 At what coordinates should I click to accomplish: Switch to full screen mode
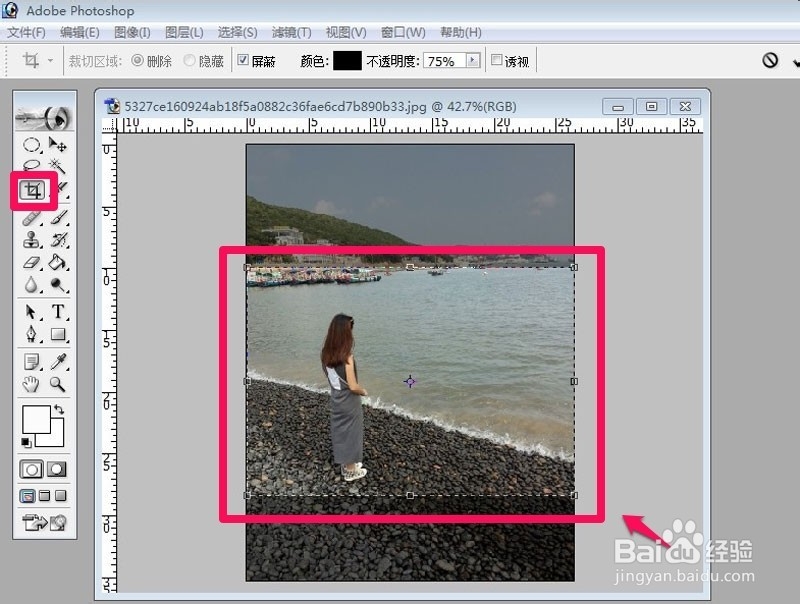click(61, 496)
